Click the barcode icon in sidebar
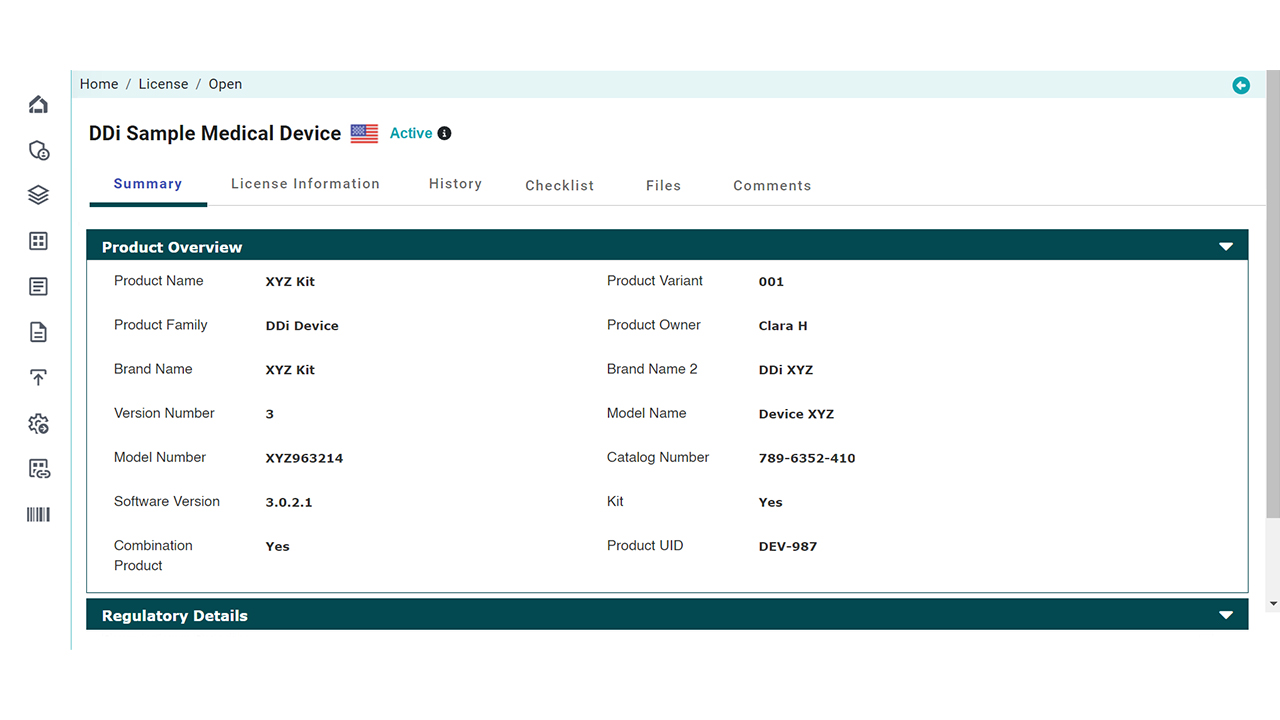Image resolution: width=1280 pixels, height=720 pixels. 38,515
